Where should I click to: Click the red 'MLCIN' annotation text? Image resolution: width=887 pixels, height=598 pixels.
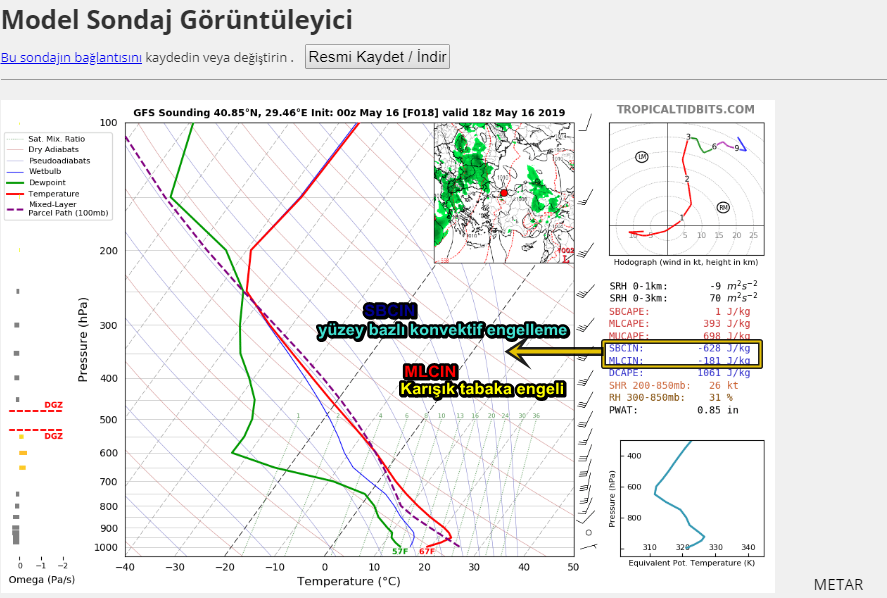(x=430, y=372)
